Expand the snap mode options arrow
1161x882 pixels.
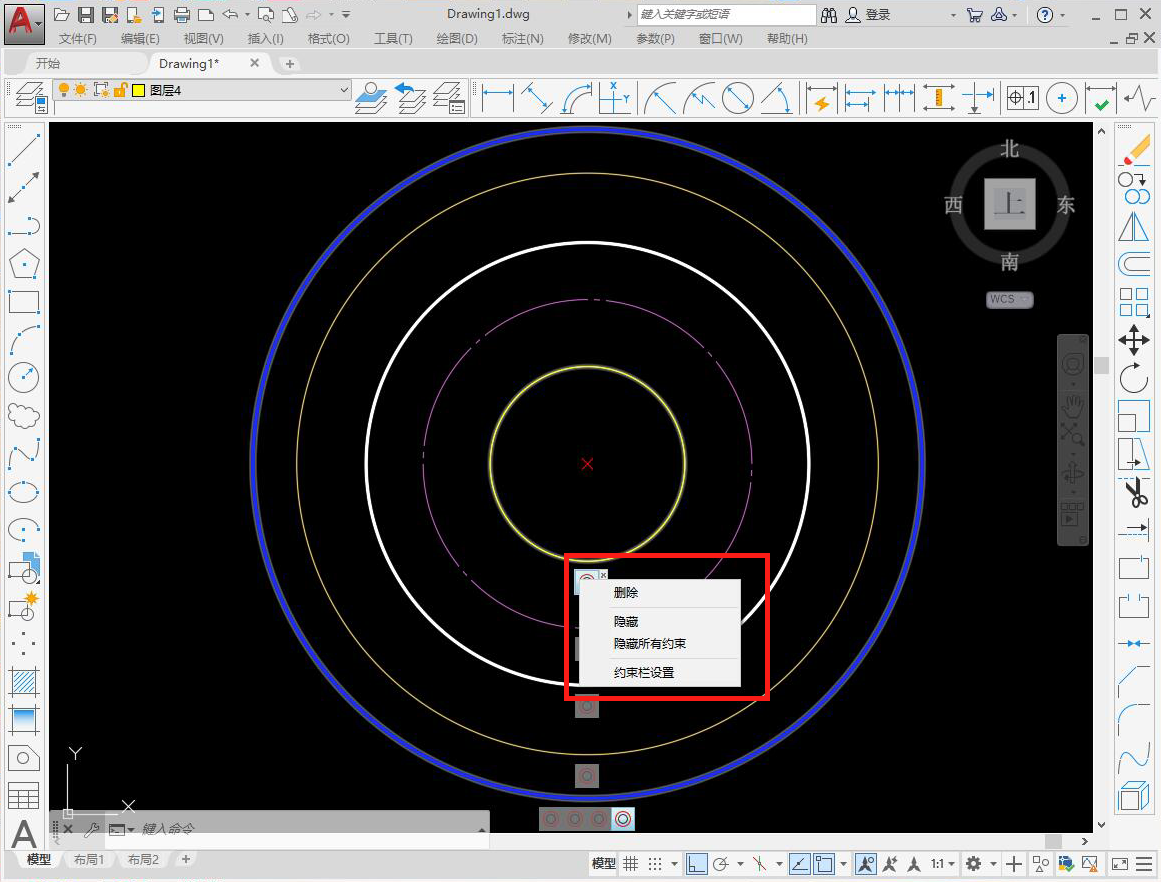(x=674, y=863)
